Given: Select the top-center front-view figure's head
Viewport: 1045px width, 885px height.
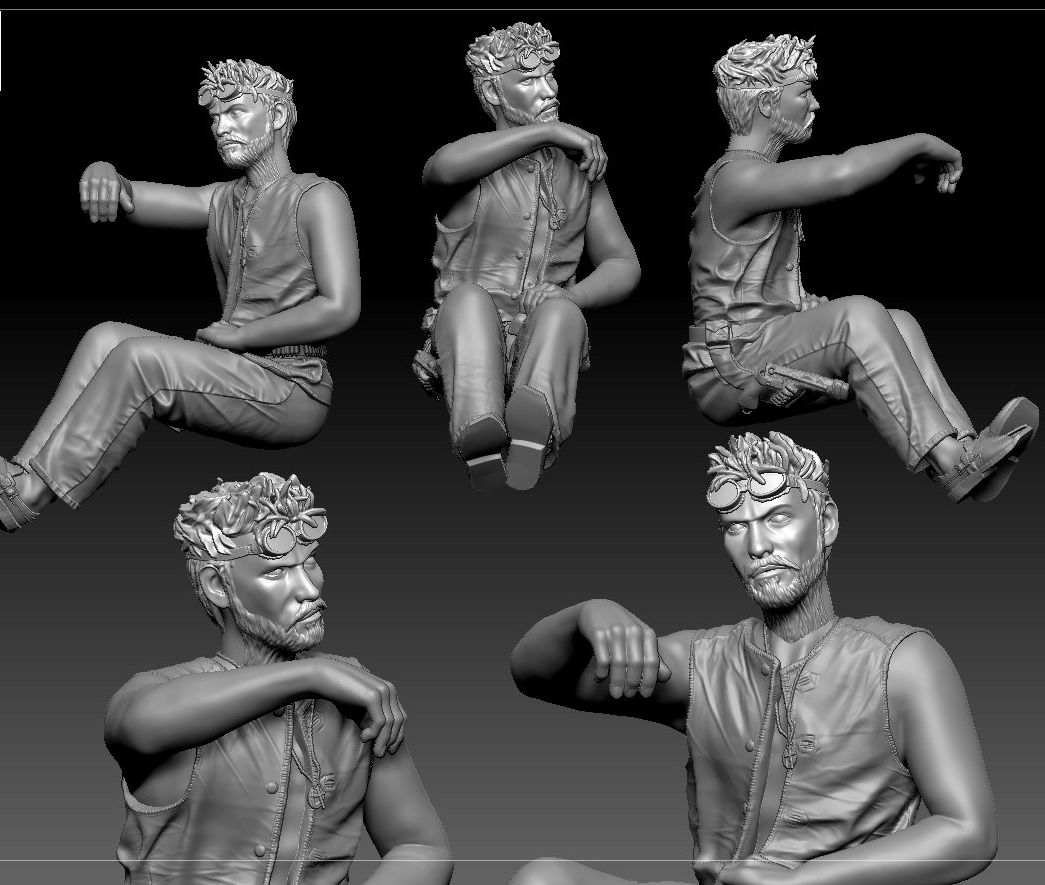Looking at the screenshot, I should coord(518,78).
